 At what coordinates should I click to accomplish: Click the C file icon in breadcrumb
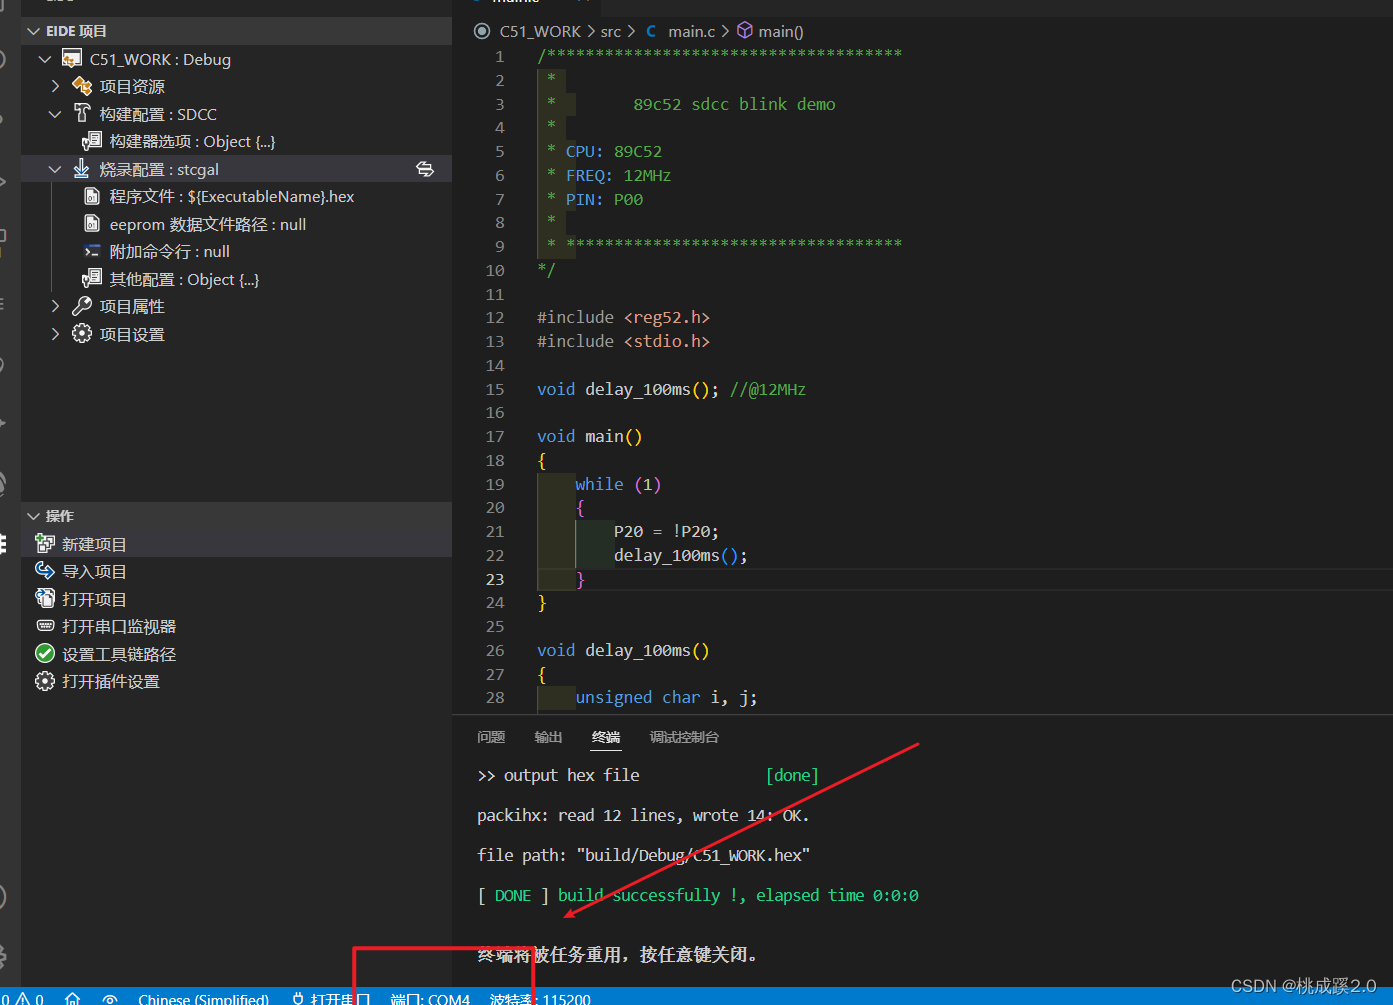click(x=651, y=31)
